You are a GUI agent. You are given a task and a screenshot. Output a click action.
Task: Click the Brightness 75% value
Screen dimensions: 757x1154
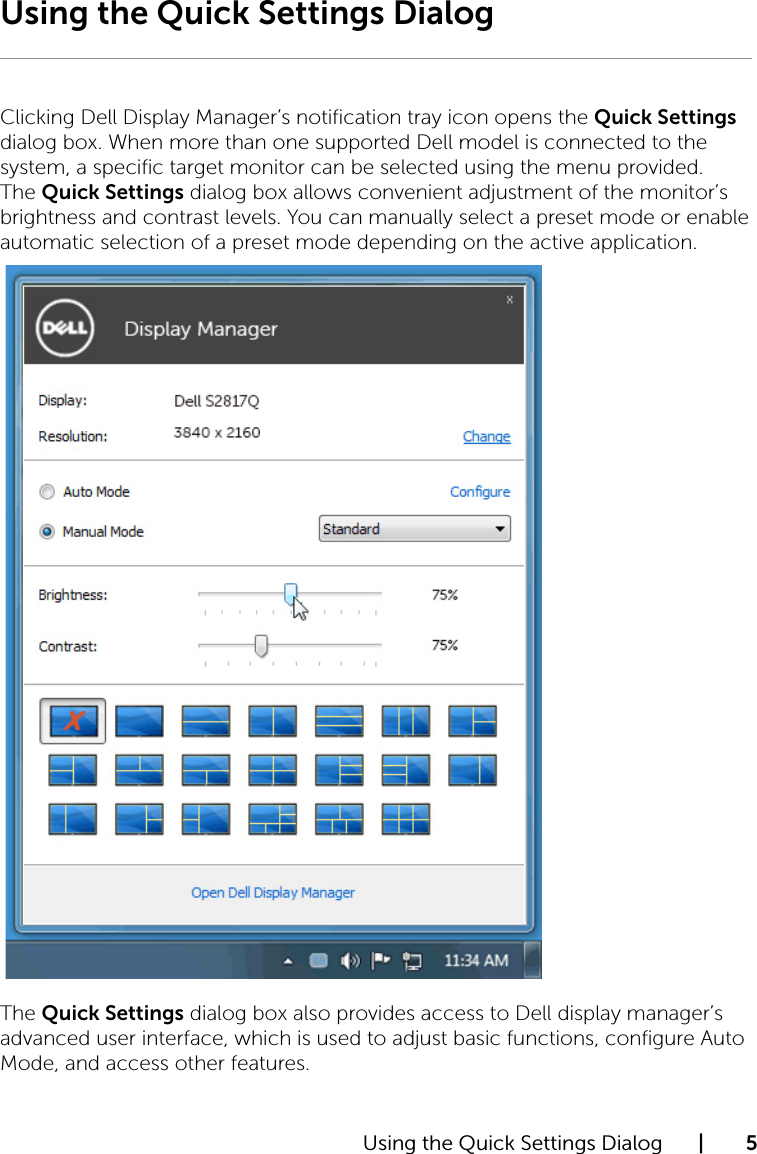pyautogui.click(x=444, y=595)
